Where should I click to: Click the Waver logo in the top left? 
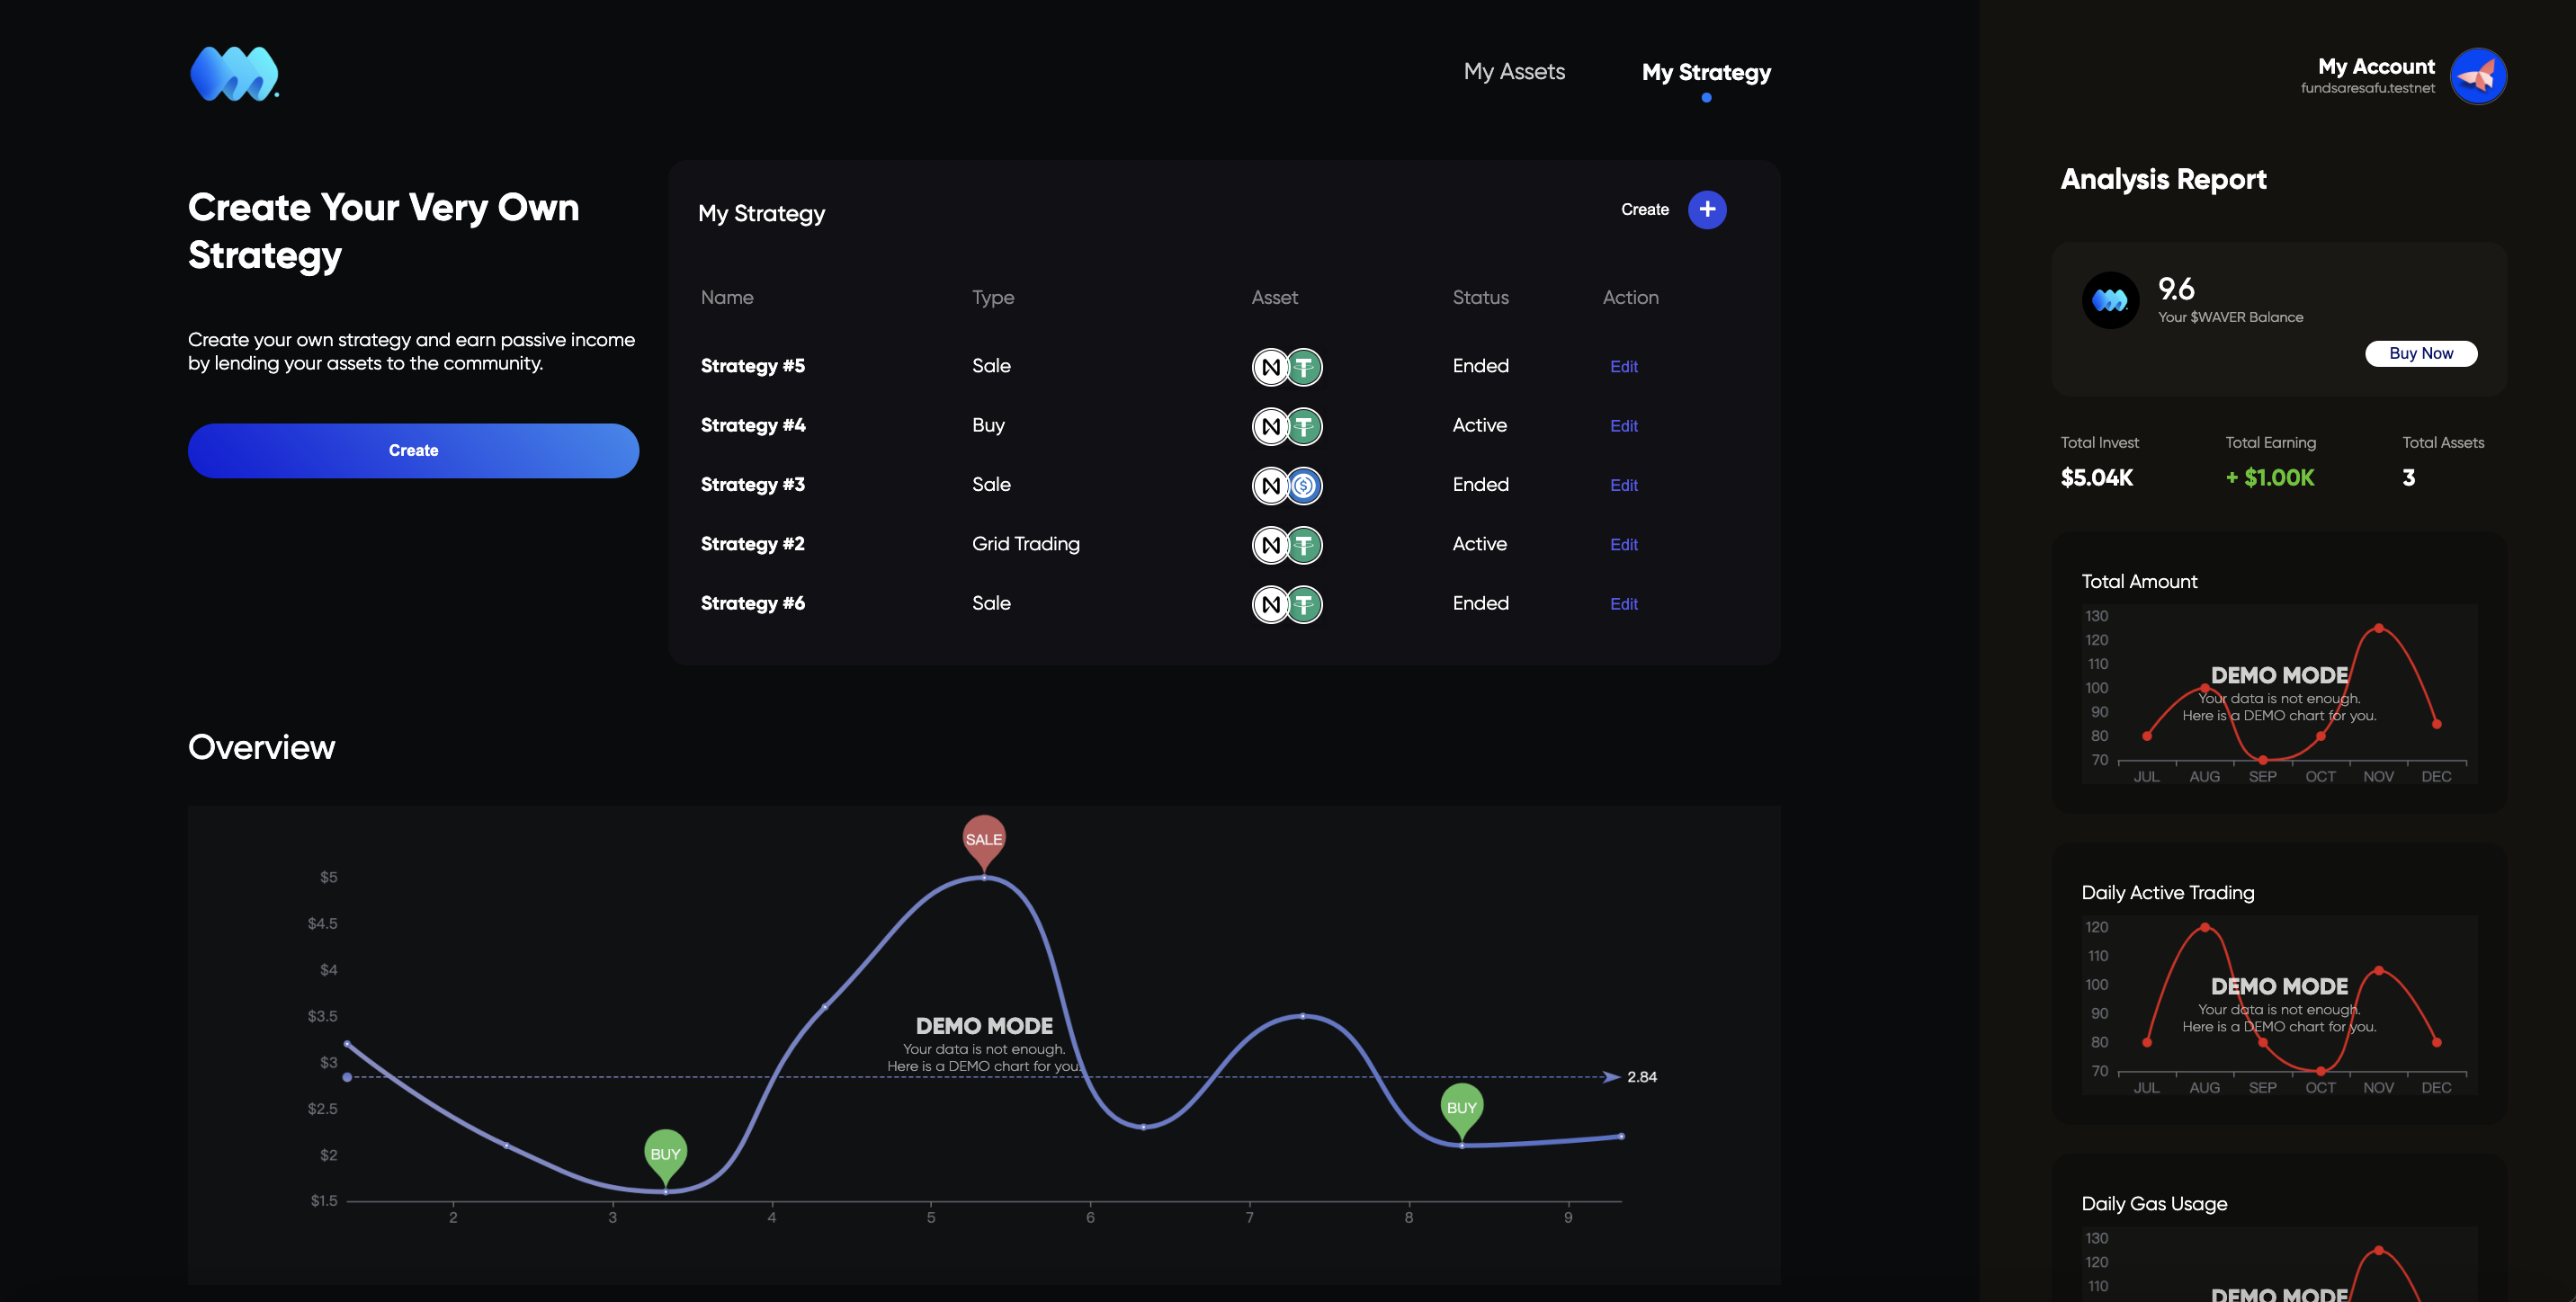(234, 74)
